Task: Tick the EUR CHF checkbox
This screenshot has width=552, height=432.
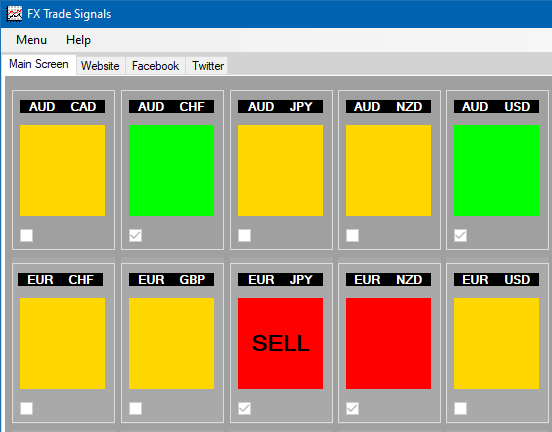Action: (x=26, y=408)
